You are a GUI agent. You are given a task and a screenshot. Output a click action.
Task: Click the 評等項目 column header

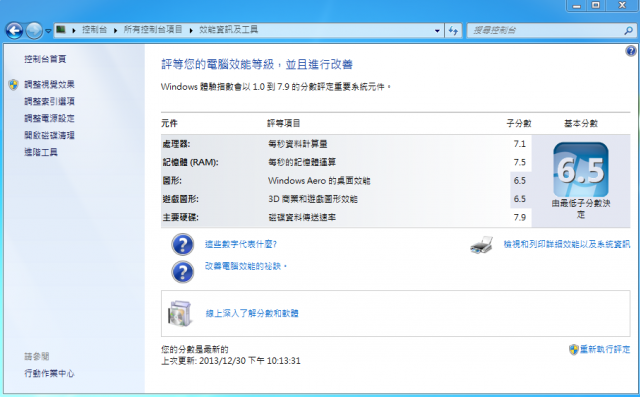(284, 123)
